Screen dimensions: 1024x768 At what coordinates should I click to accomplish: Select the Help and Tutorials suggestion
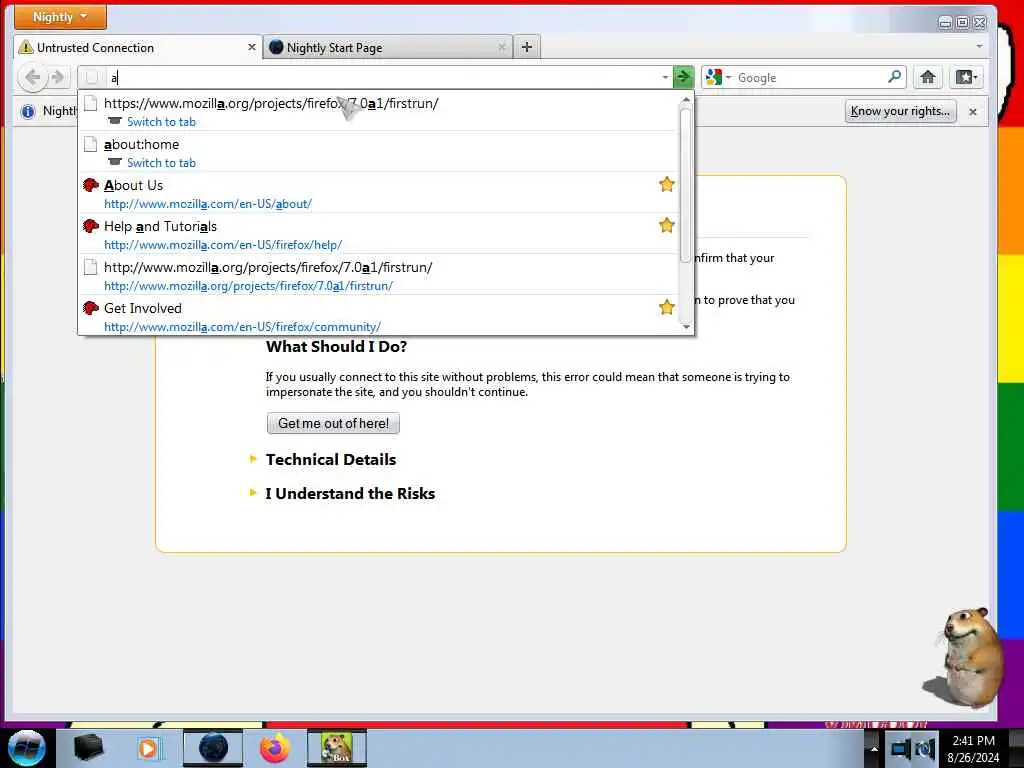pyautogui.click(x=379, y=234)
